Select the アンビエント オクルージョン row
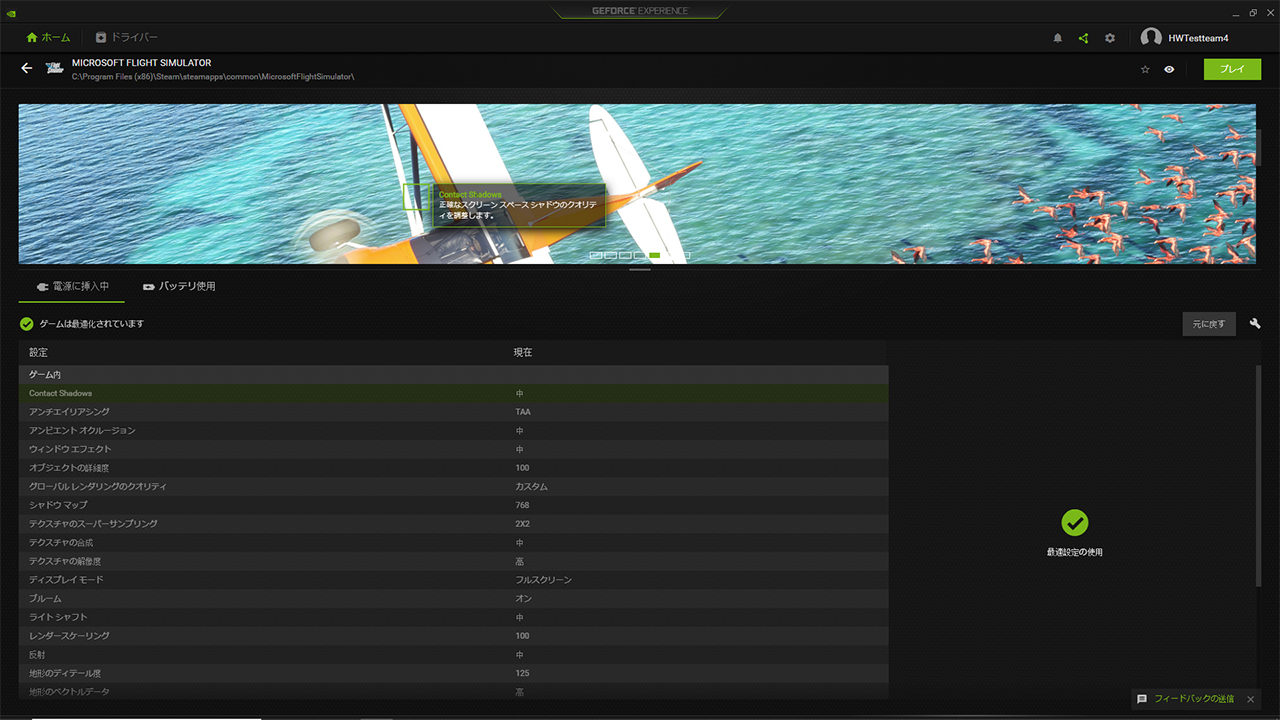 pos(453,431)
